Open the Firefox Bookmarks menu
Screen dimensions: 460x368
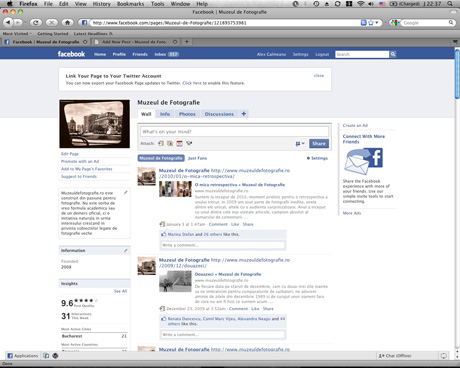coord(130,4)
